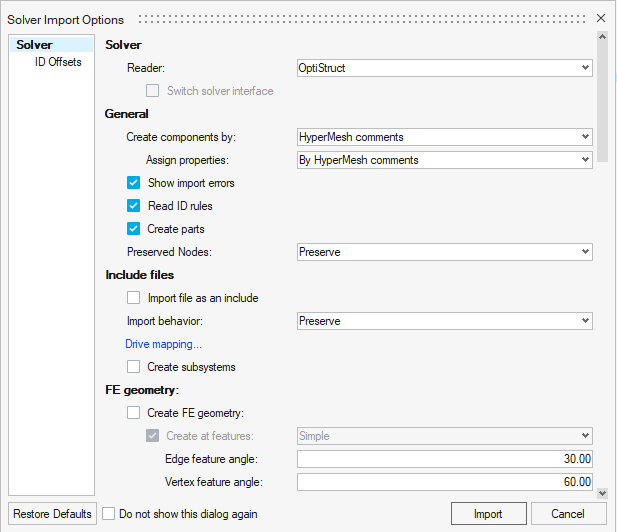Click the Edge feature angle field
This screenshot has width=617, height=532.
[444, 459]
